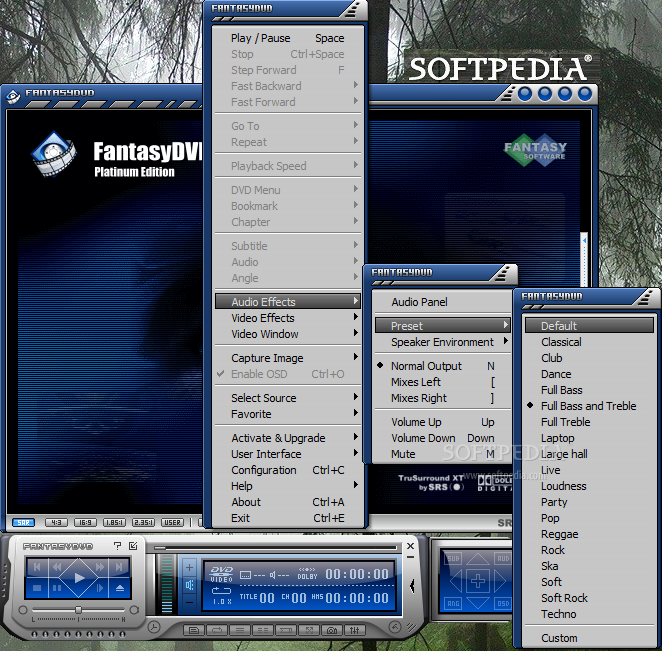Click the double-column list toolbar icon
This screenshot has width=662, height=651.
tap(263, 630)
